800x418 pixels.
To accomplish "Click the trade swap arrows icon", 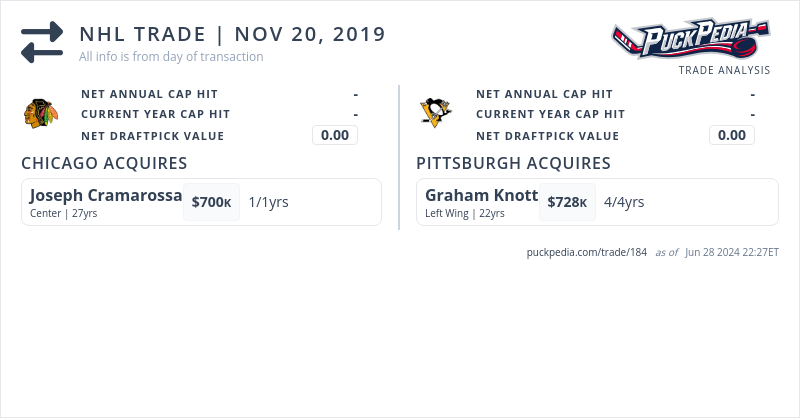I will pyautogui.click(x=42, y=42).
